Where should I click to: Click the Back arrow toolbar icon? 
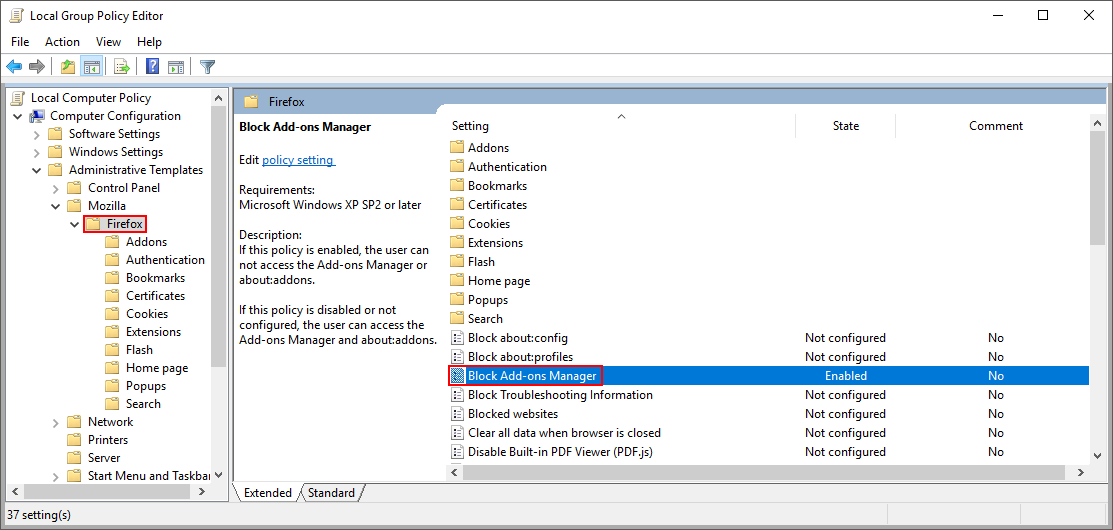click(14, 67)
